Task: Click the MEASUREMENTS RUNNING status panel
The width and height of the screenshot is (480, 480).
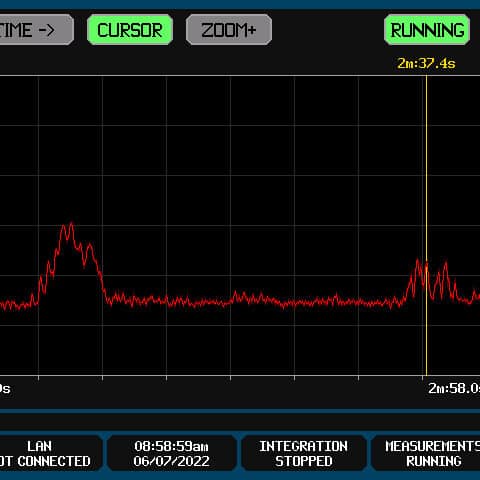Action: click(x=426, y=454)
